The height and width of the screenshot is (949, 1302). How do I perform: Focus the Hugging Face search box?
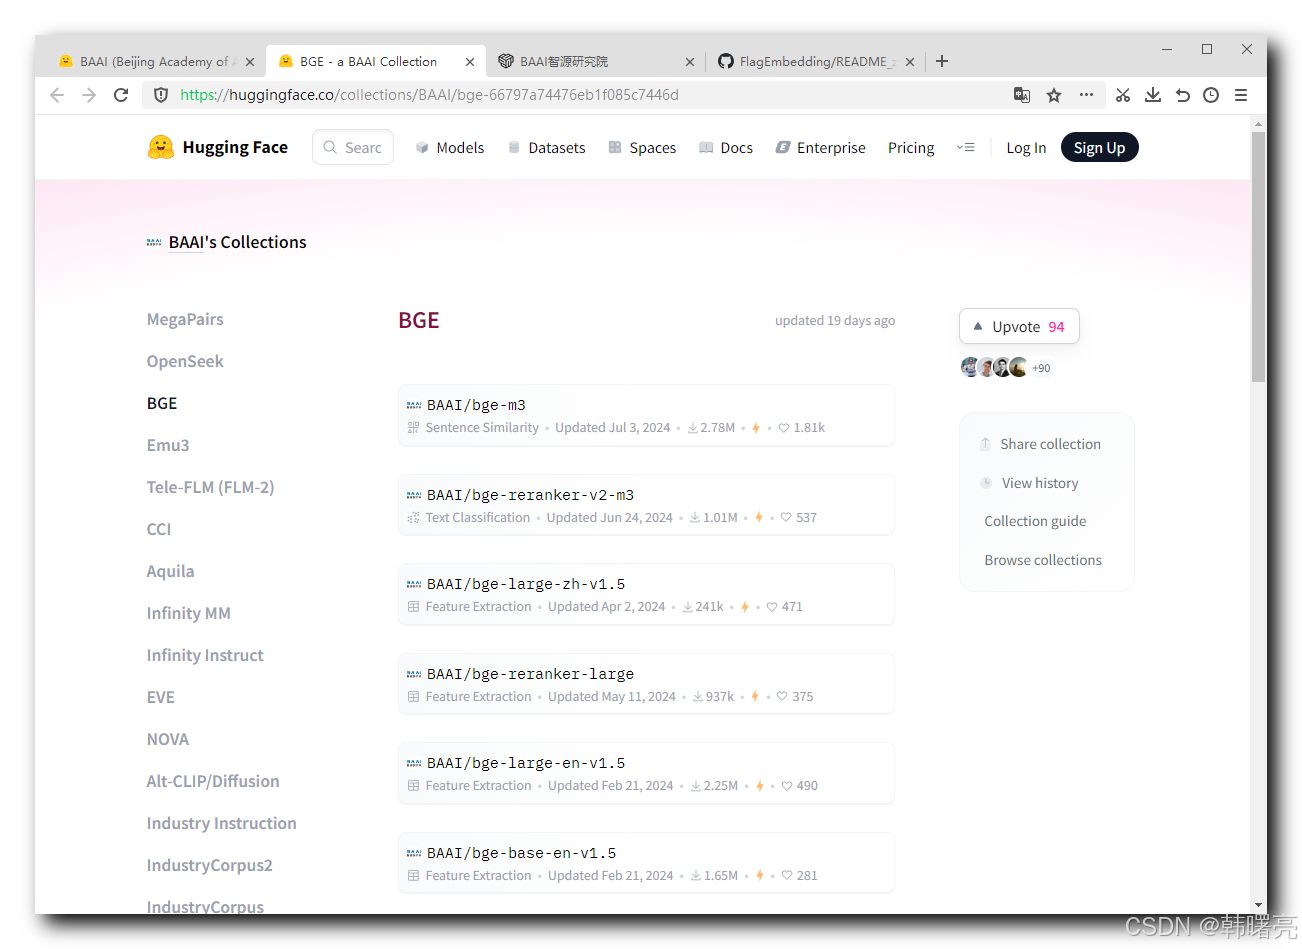pyautogui.click(x=353, y=147)
